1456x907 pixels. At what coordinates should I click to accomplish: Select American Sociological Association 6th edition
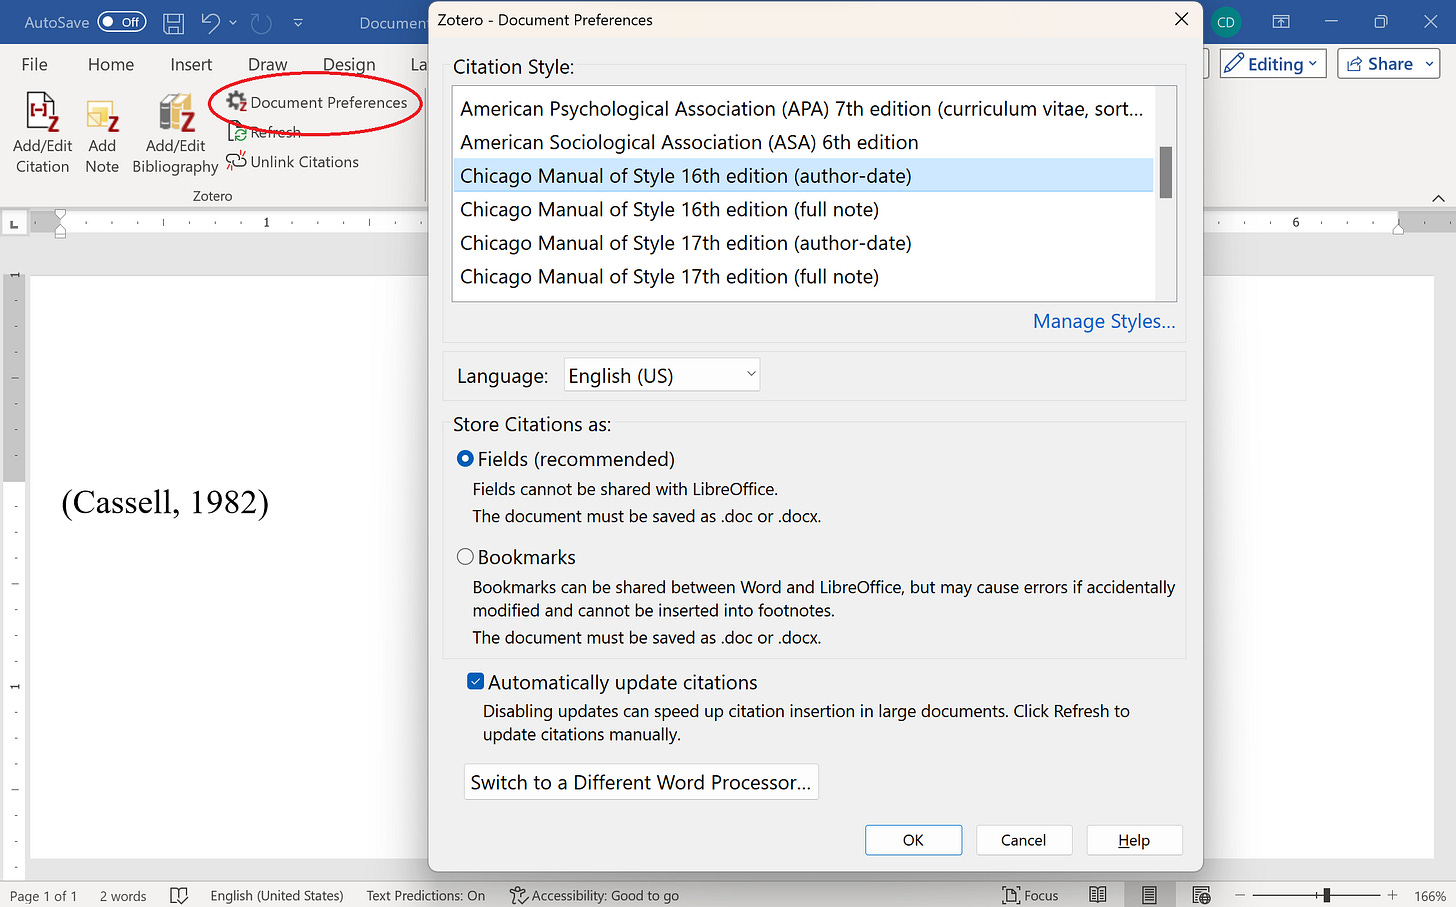803,142
